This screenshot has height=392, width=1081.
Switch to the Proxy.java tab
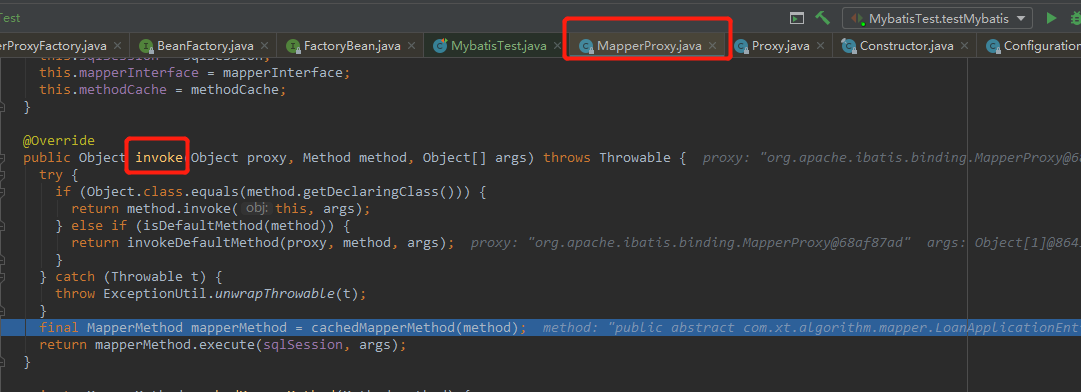(x=780, y=46)
